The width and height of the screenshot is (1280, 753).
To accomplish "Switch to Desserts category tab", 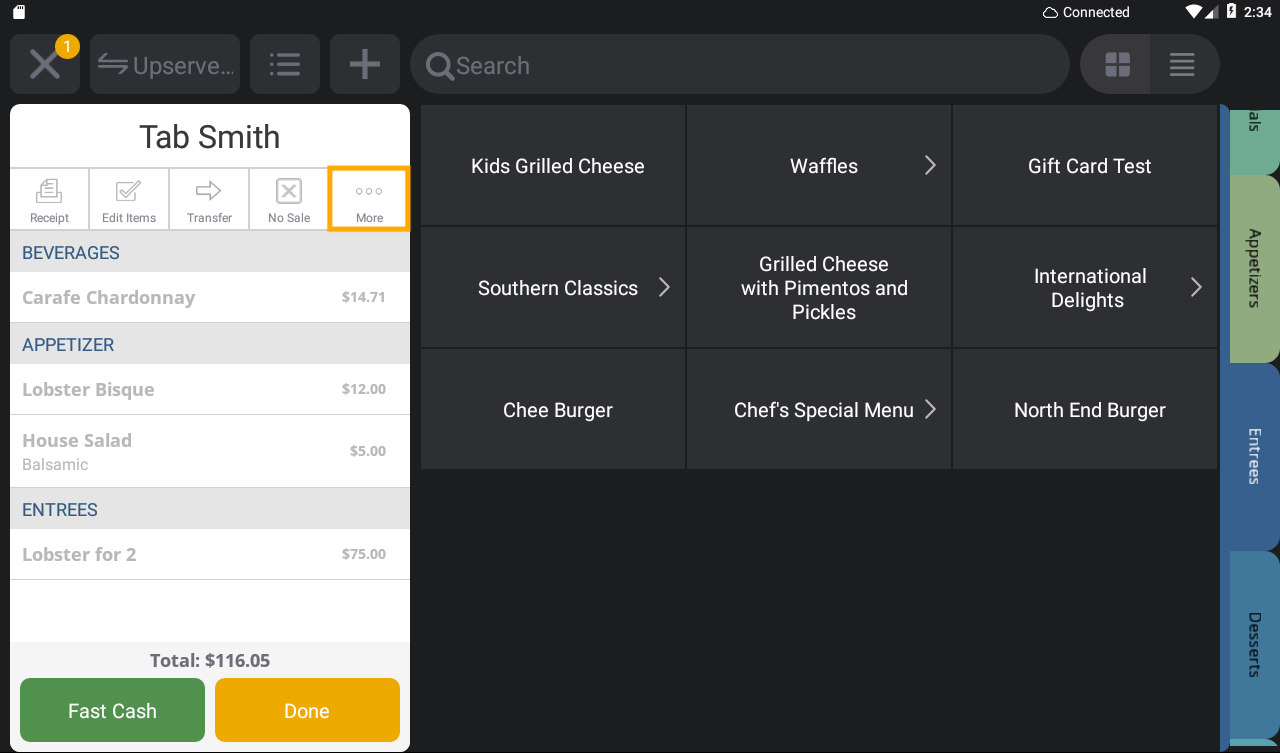I will [x=1253, y=644].
